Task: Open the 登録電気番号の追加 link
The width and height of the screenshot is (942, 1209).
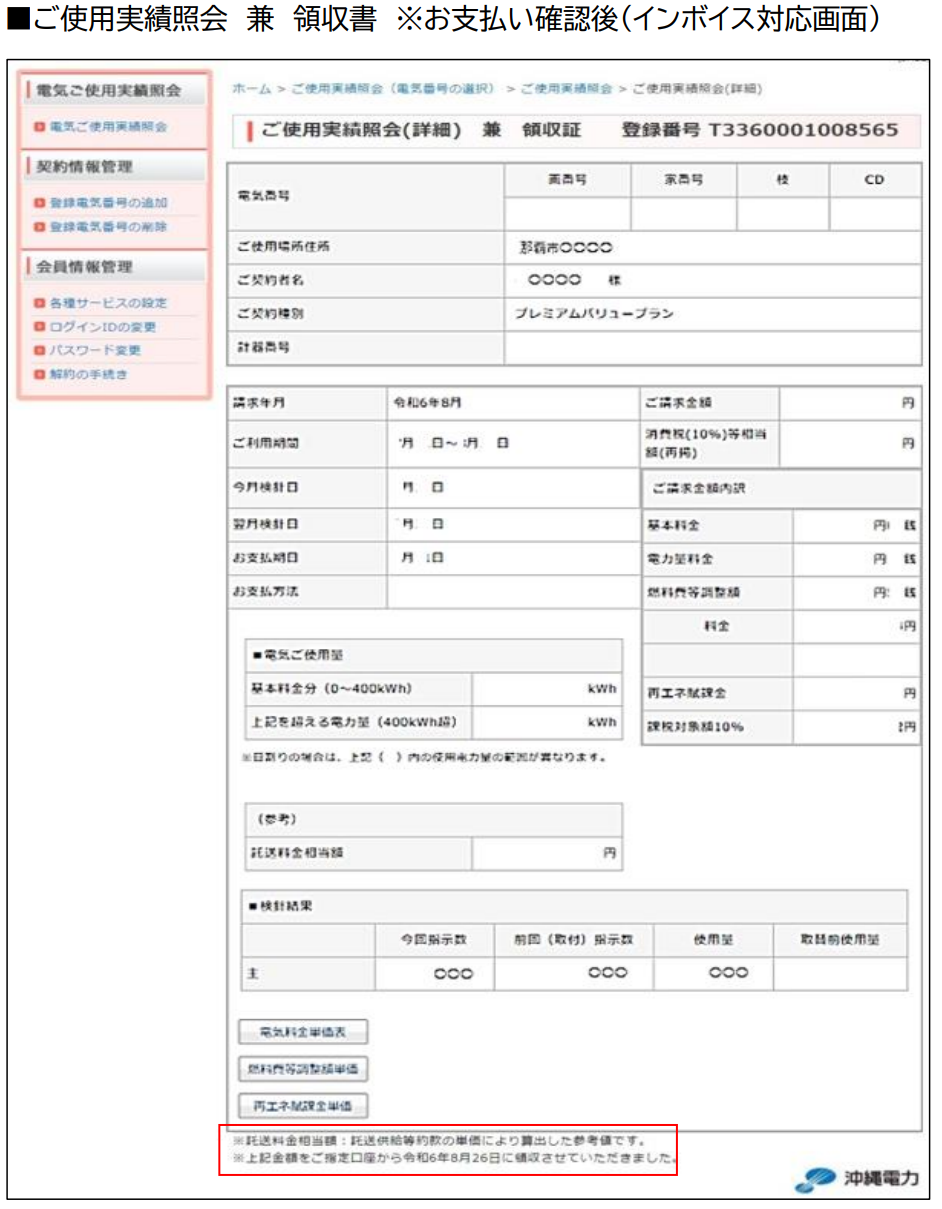Action: (108, 203)
